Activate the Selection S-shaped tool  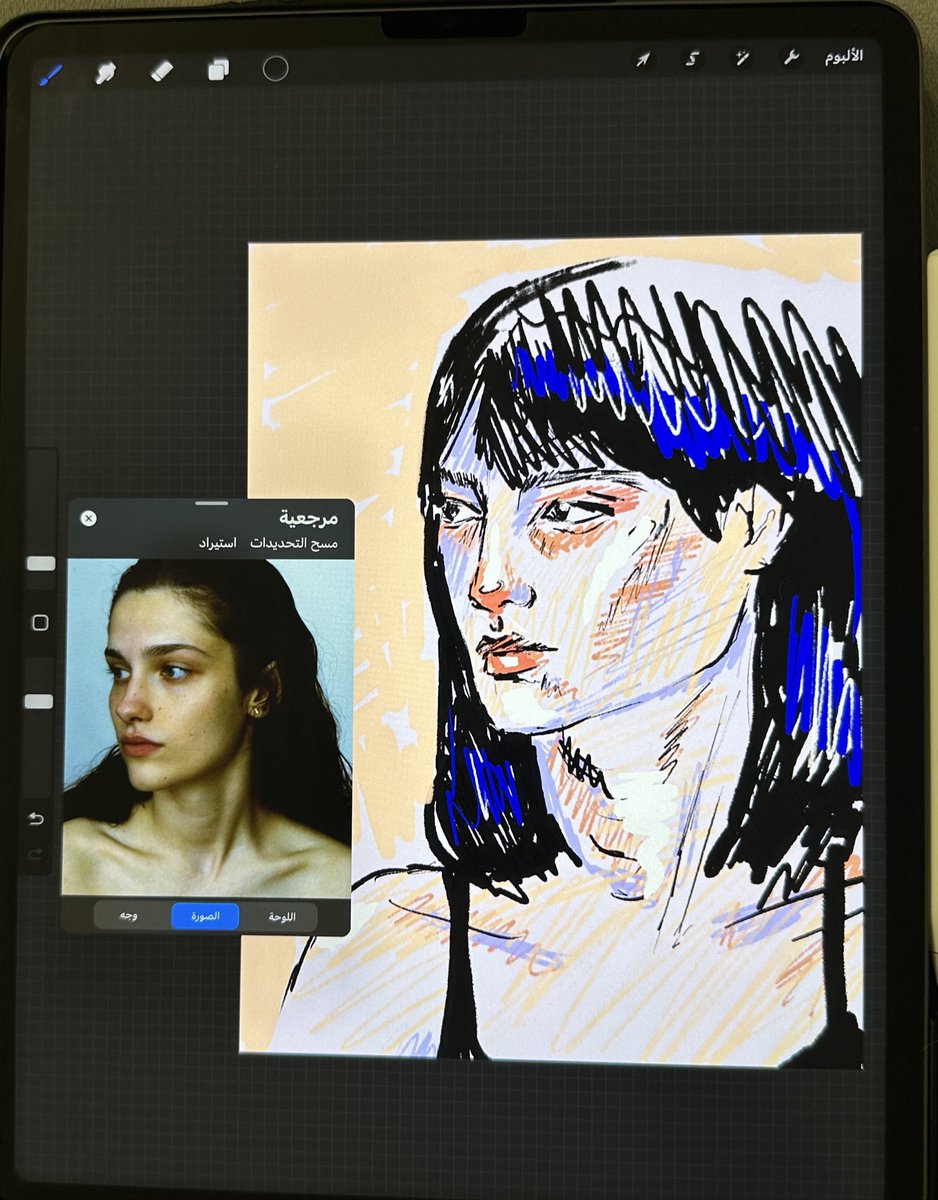[692, 58]
